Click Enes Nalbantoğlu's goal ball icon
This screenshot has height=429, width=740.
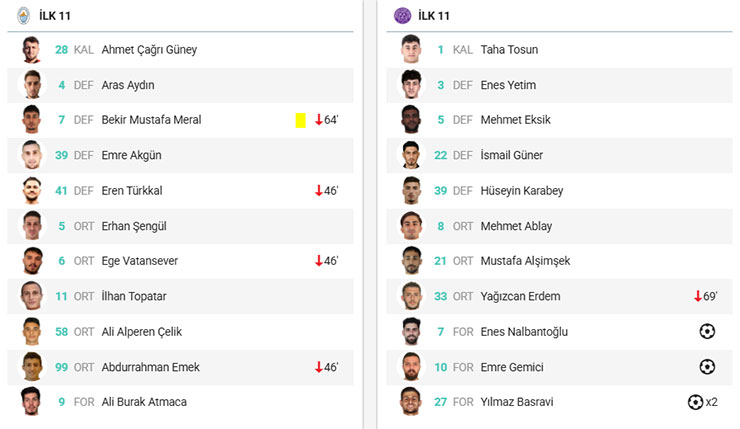click(707, 331)
